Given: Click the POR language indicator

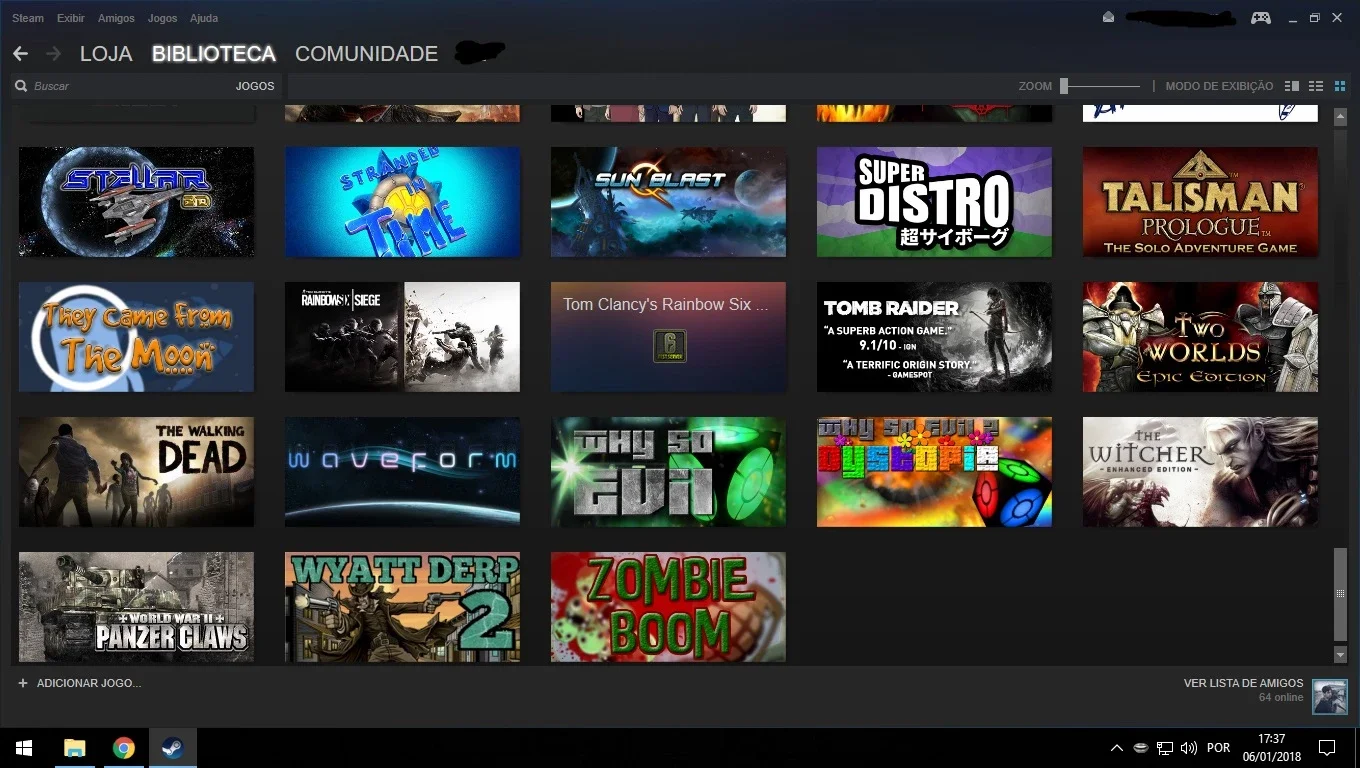Looking at the screenshot, I should pyautogui.click(x=1218, y=748).
